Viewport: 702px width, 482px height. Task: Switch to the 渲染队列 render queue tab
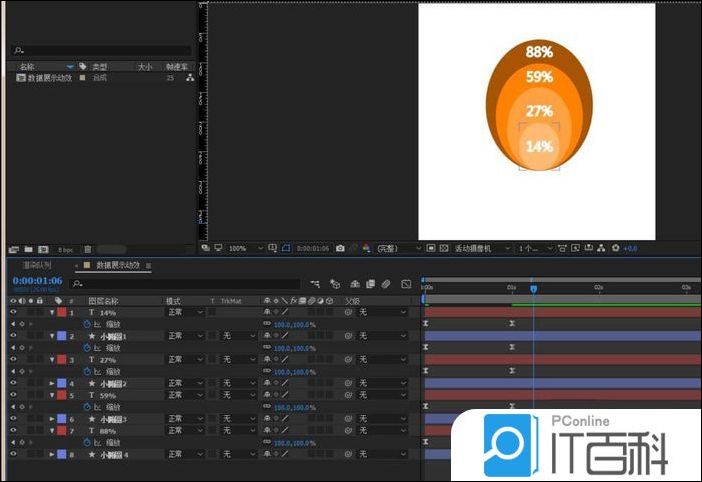37,265
